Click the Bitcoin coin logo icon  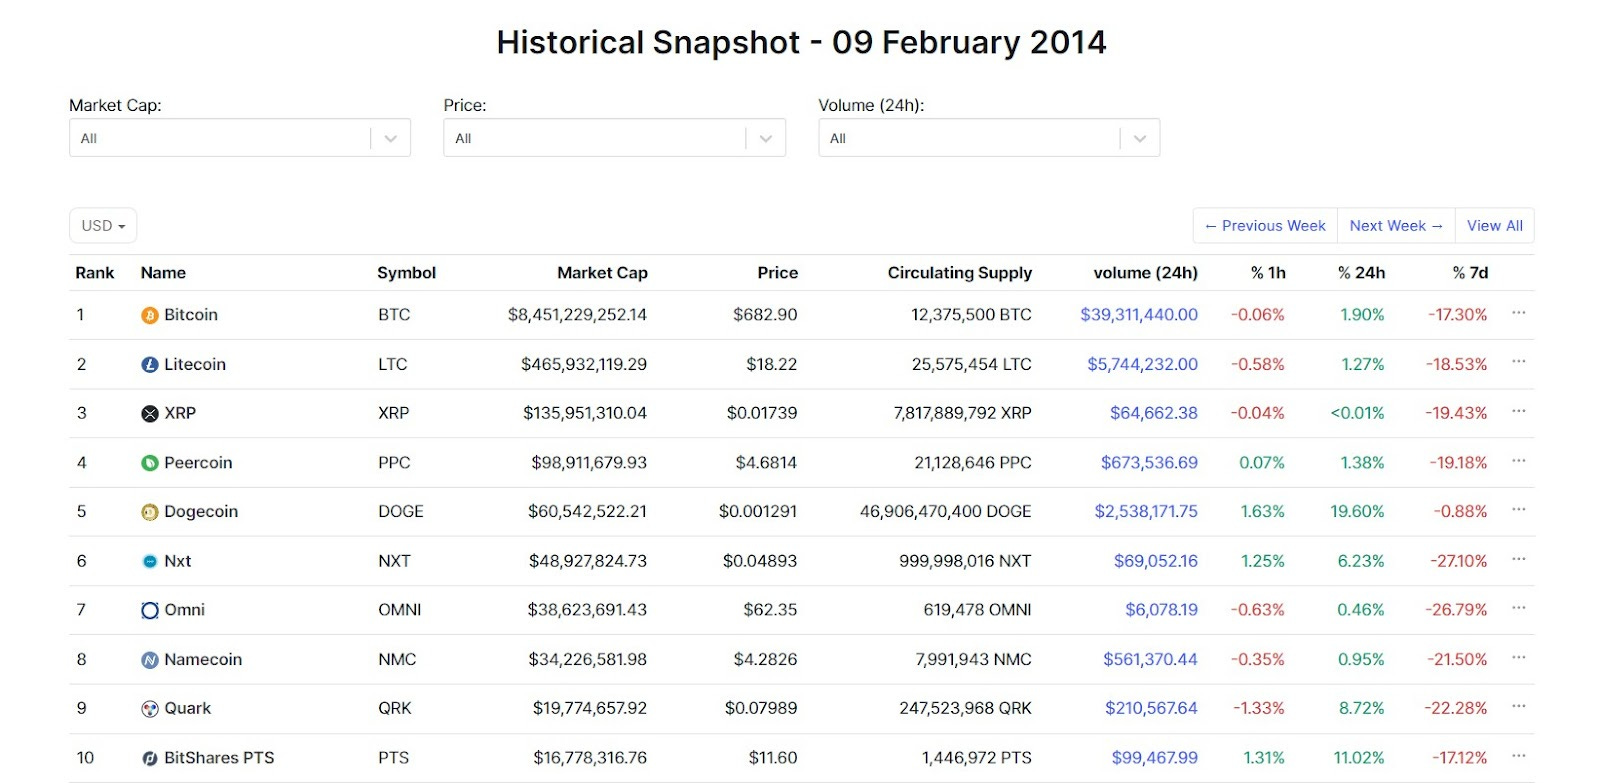150,315
